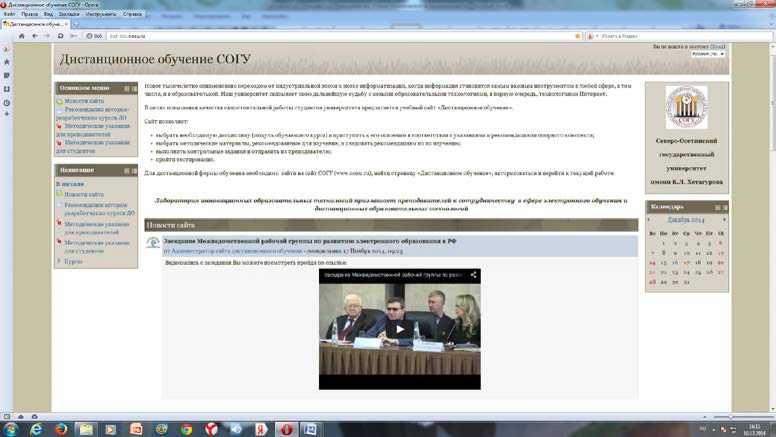Open the language selection dropdown
776x437 pixels.
pos(708,53)
